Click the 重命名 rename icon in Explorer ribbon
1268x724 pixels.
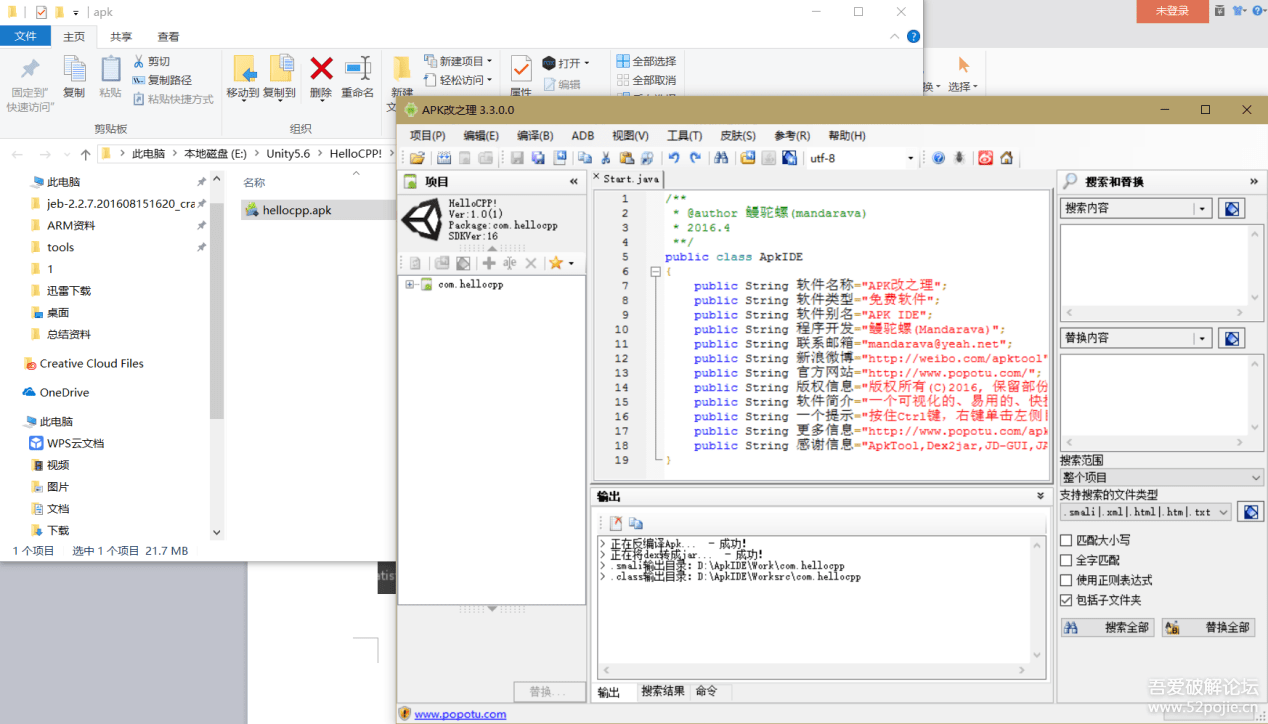coord(358,68)
